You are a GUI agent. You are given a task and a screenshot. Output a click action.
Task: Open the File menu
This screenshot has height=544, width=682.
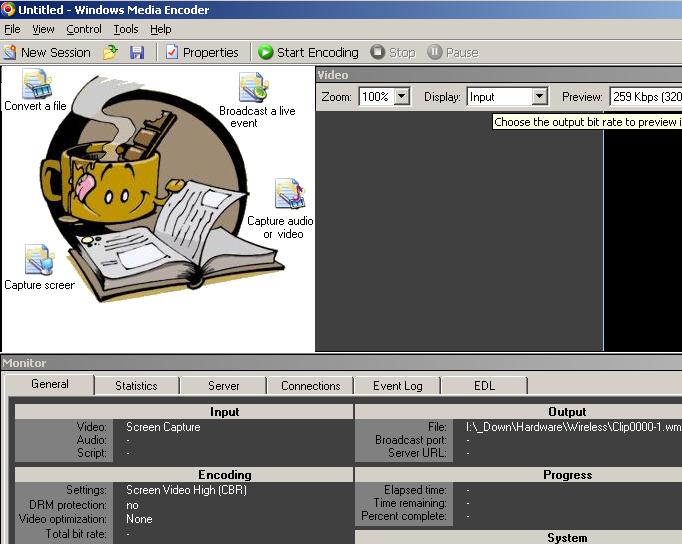click(x=12, y=29)
